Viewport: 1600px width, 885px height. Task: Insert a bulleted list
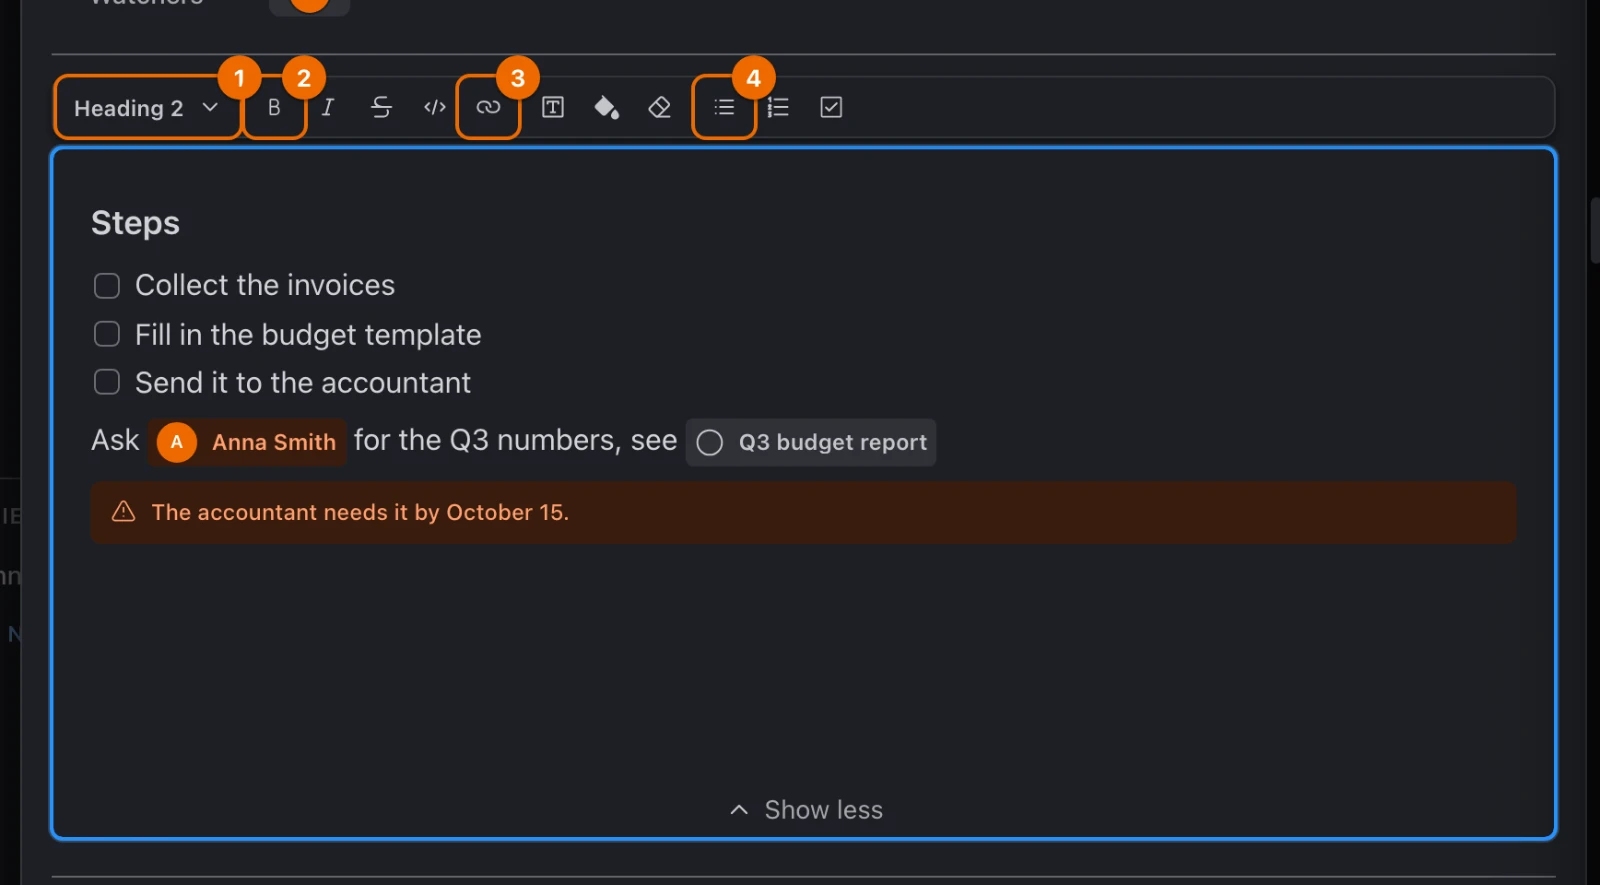[x=724, y=107]
